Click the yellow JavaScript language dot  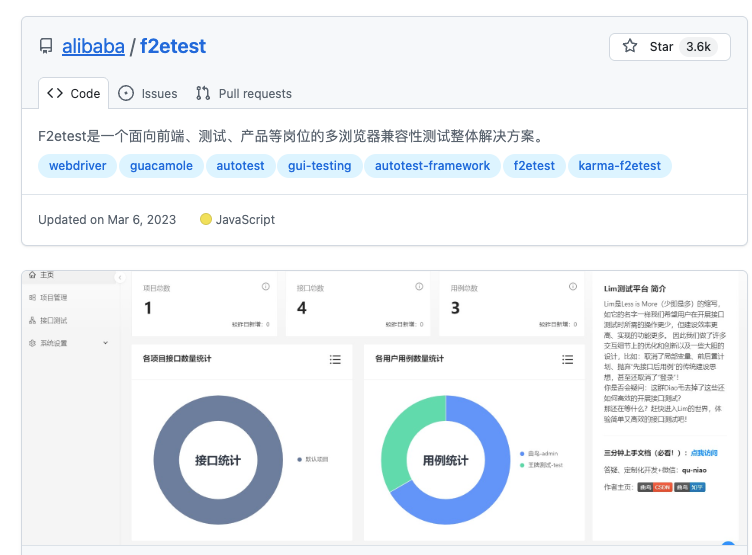pos(206,219)
